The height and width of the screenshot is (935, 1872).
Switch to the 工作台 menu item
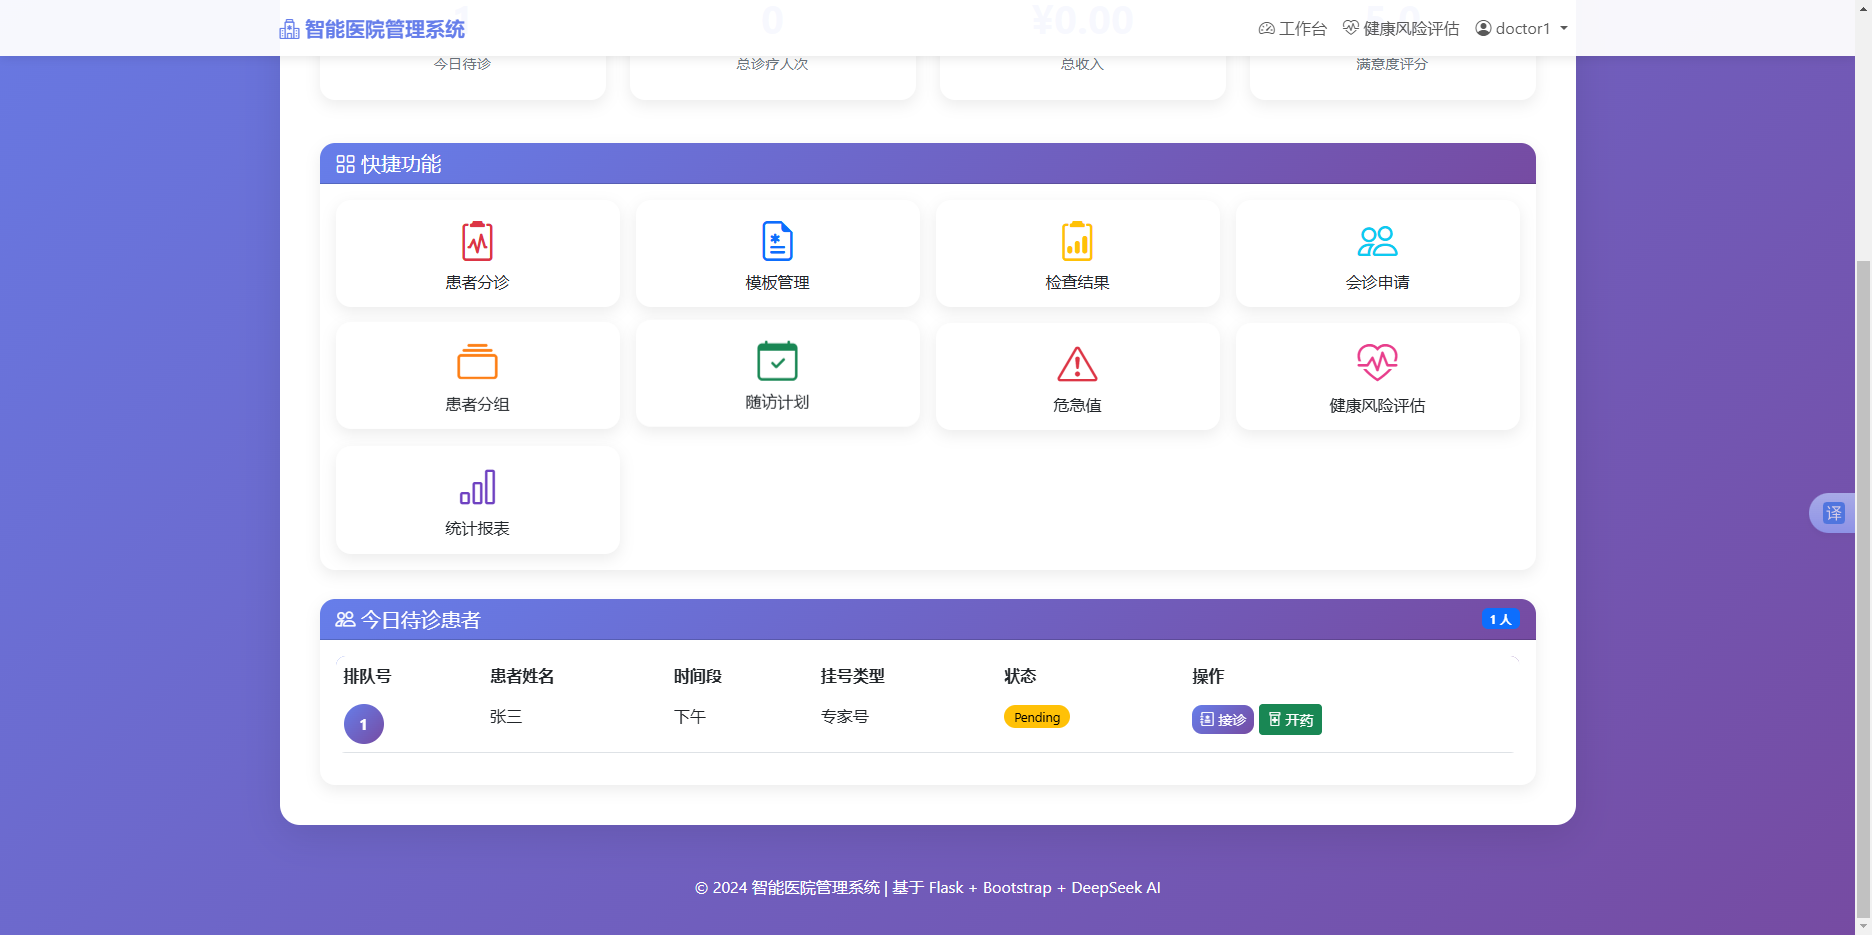(1292, 28)
